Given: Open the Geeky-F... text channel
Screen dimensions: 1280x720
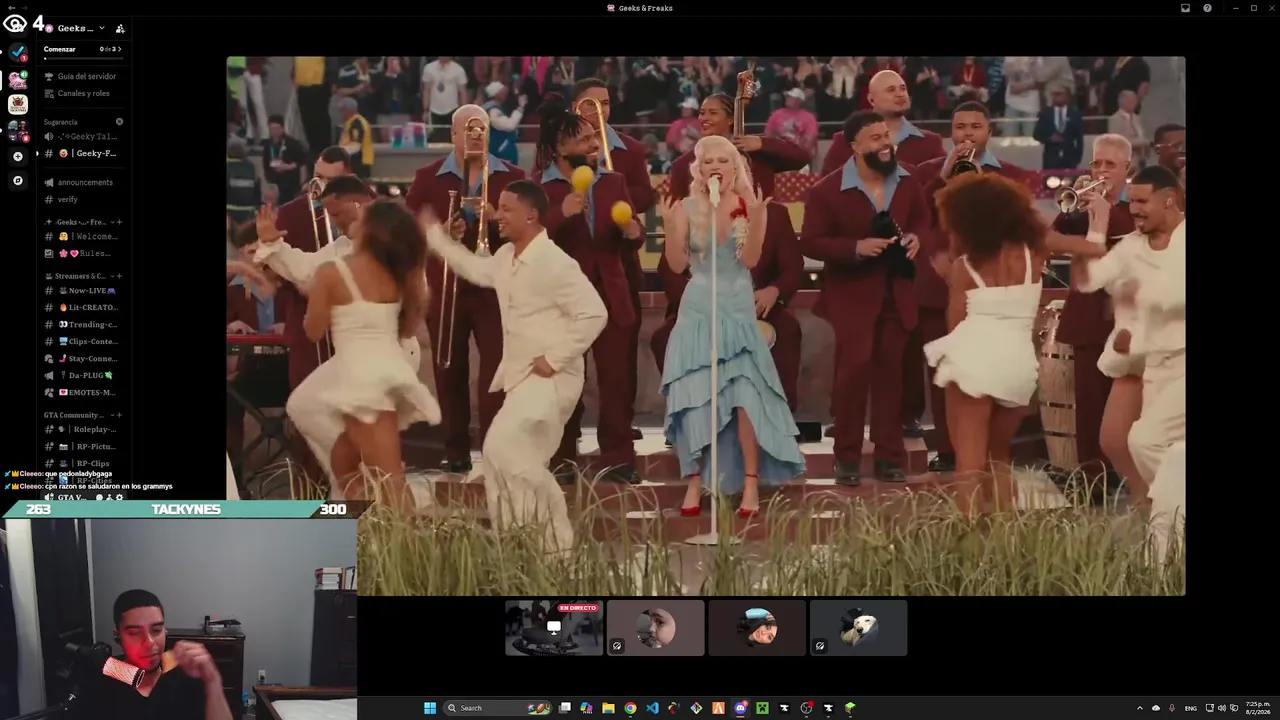Looking at the screenshot, I should (83, 153).
